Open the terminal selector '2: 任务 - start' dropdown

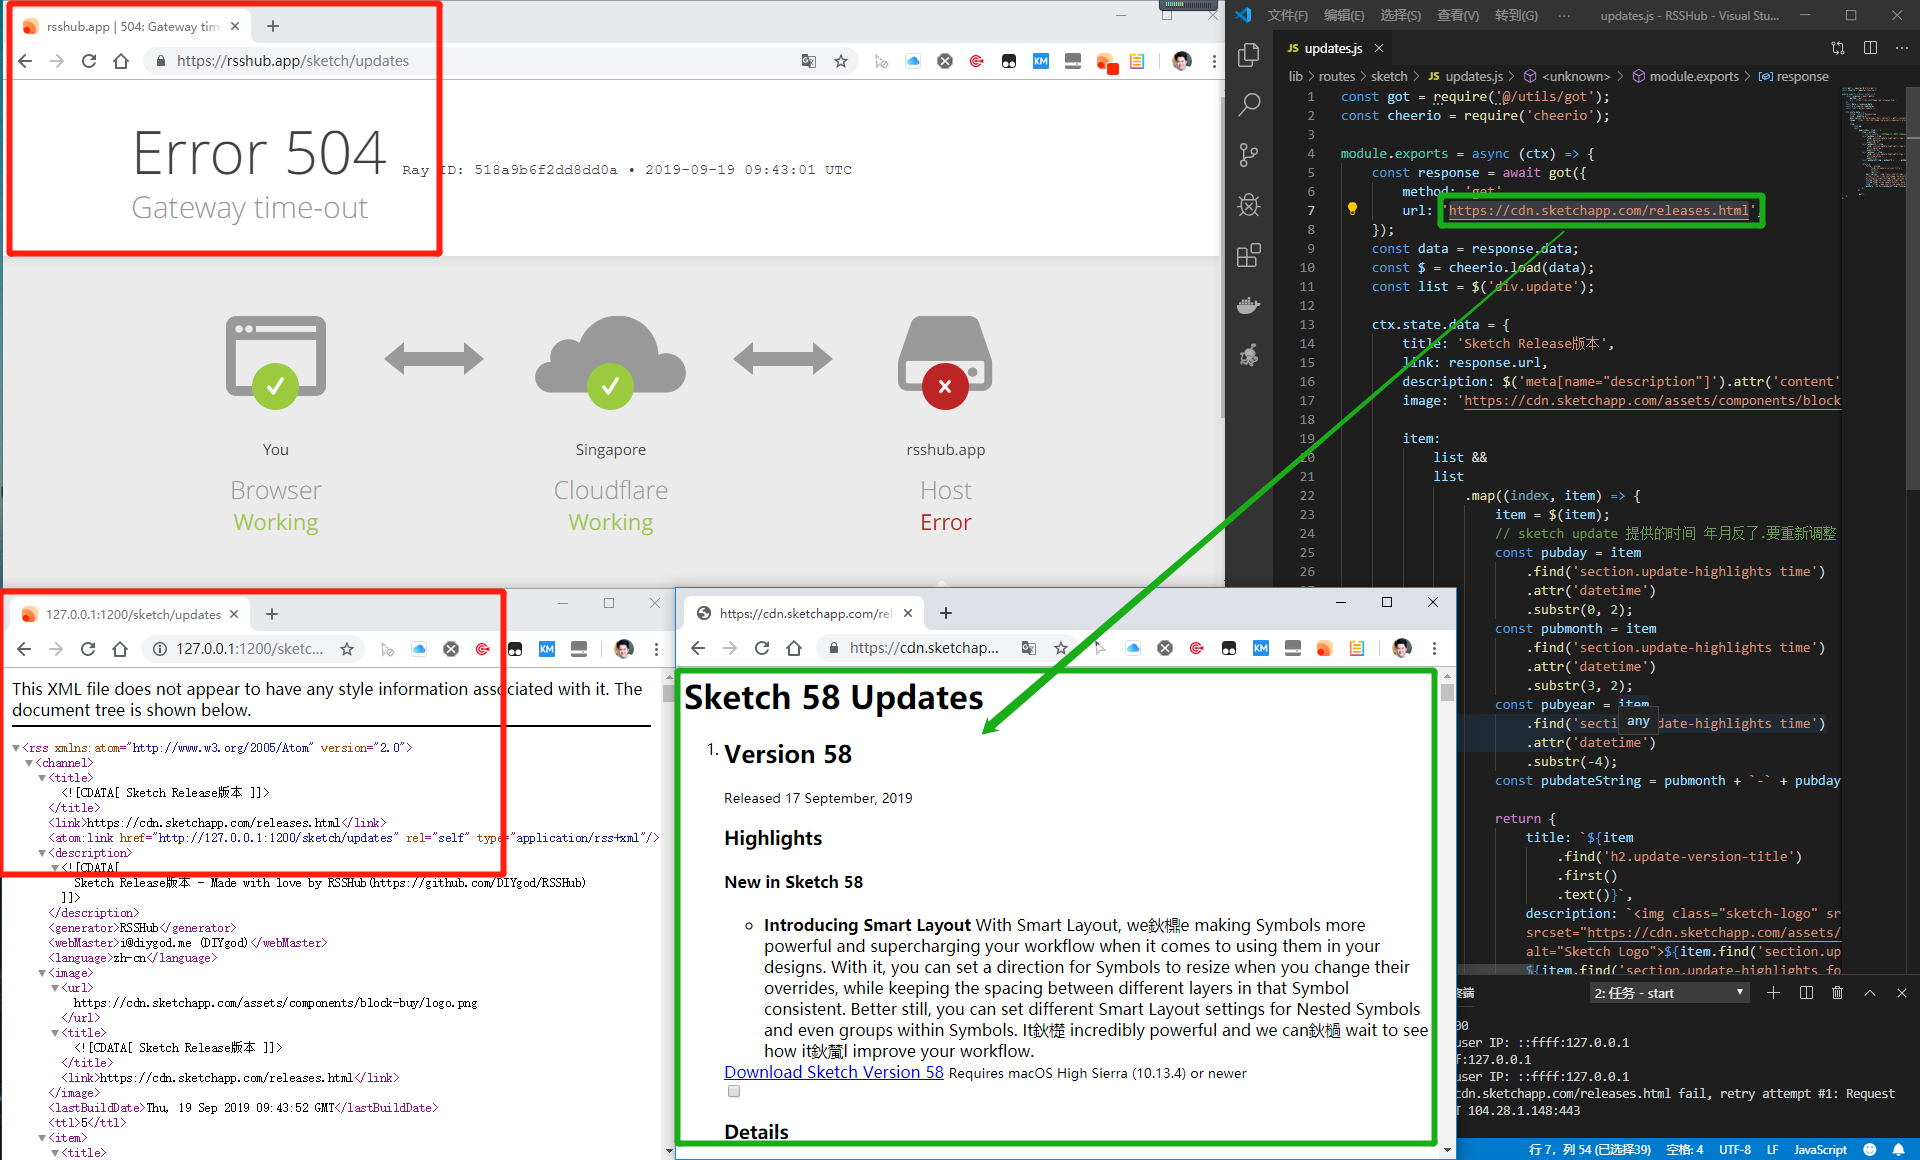coord(1669,993)
